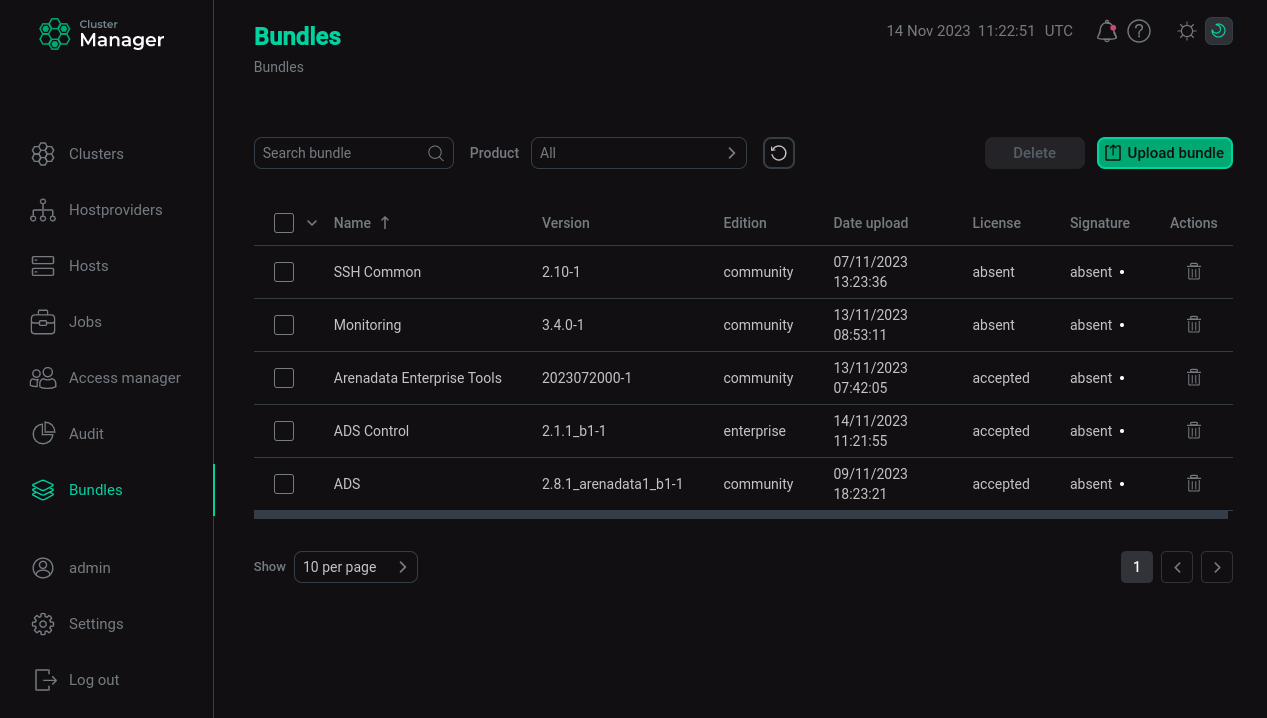Go to the next page arrow
This screenshot has width=1267, height=718.
pyautogui.click(x=1216, y=567)
